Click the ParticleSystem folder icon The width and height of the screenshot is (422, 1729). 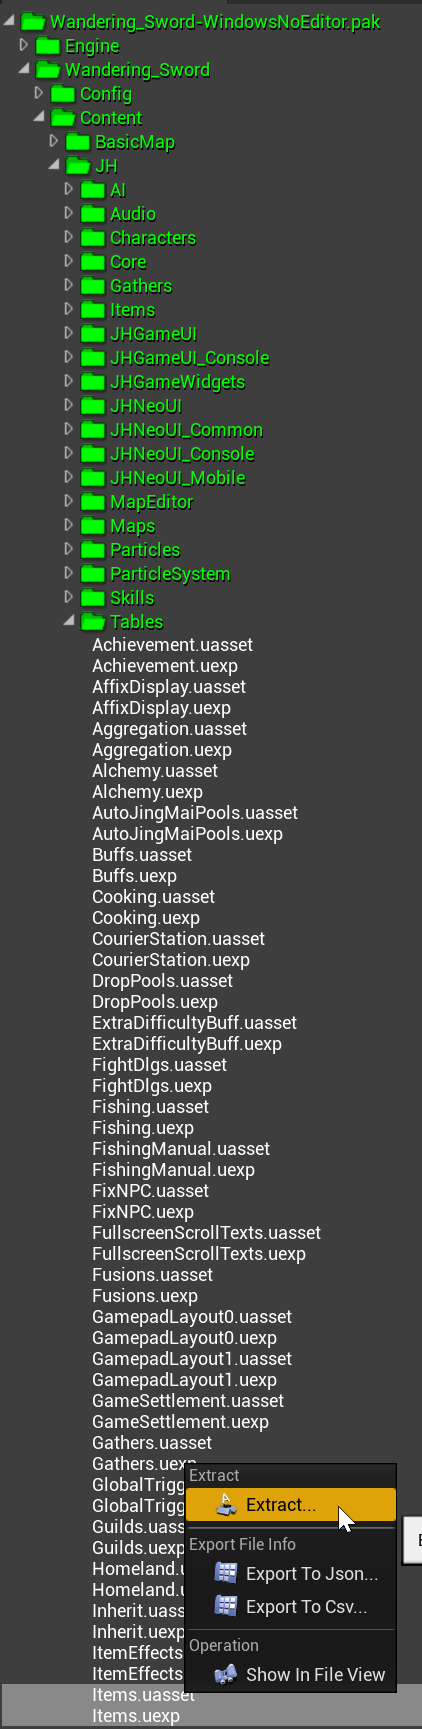[x=93, y=574]
